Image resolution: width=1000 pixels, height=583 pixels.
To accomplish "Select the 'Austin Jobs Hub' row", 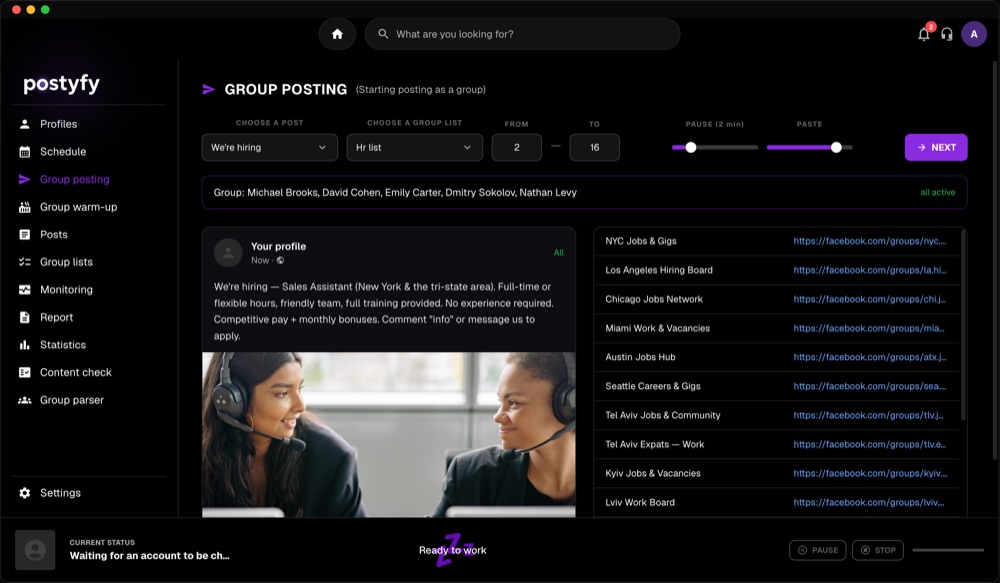I will 776,357.
